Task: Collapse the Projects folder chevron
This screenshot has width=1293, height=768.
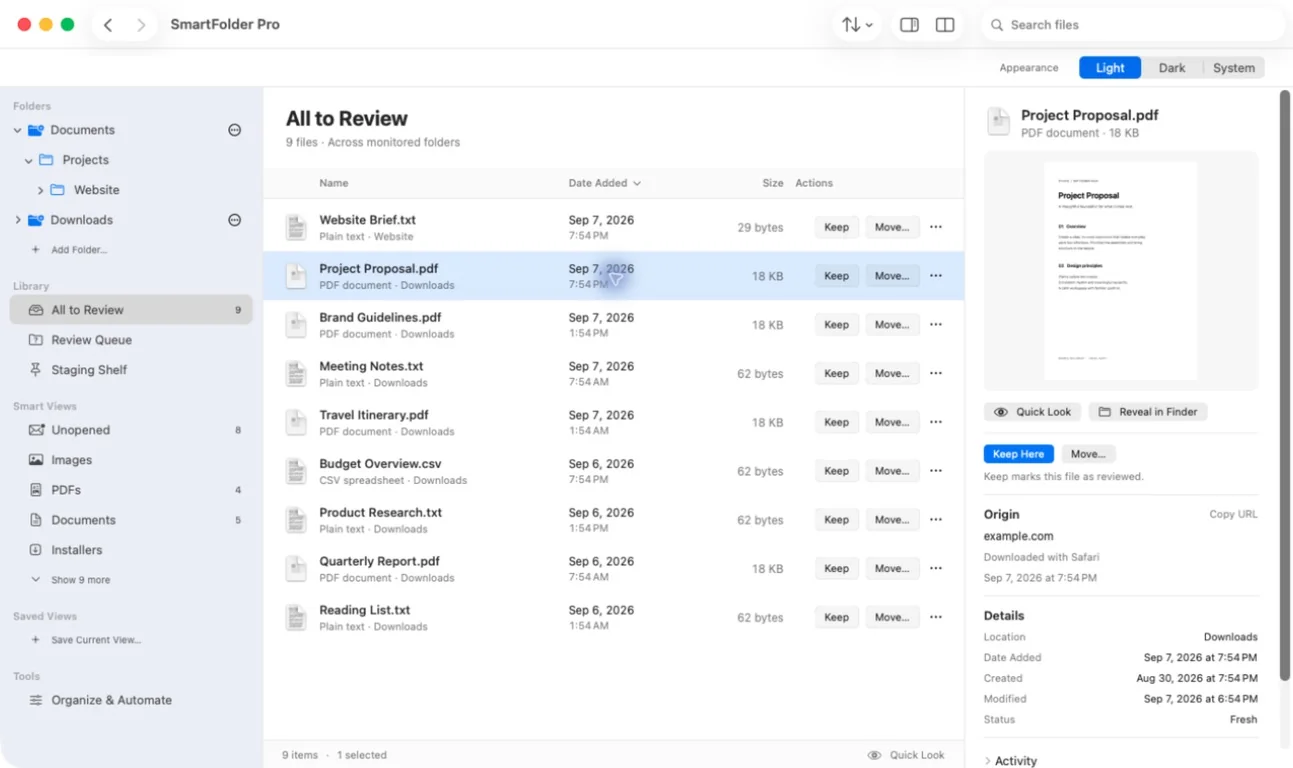Action: pos(29,160)
